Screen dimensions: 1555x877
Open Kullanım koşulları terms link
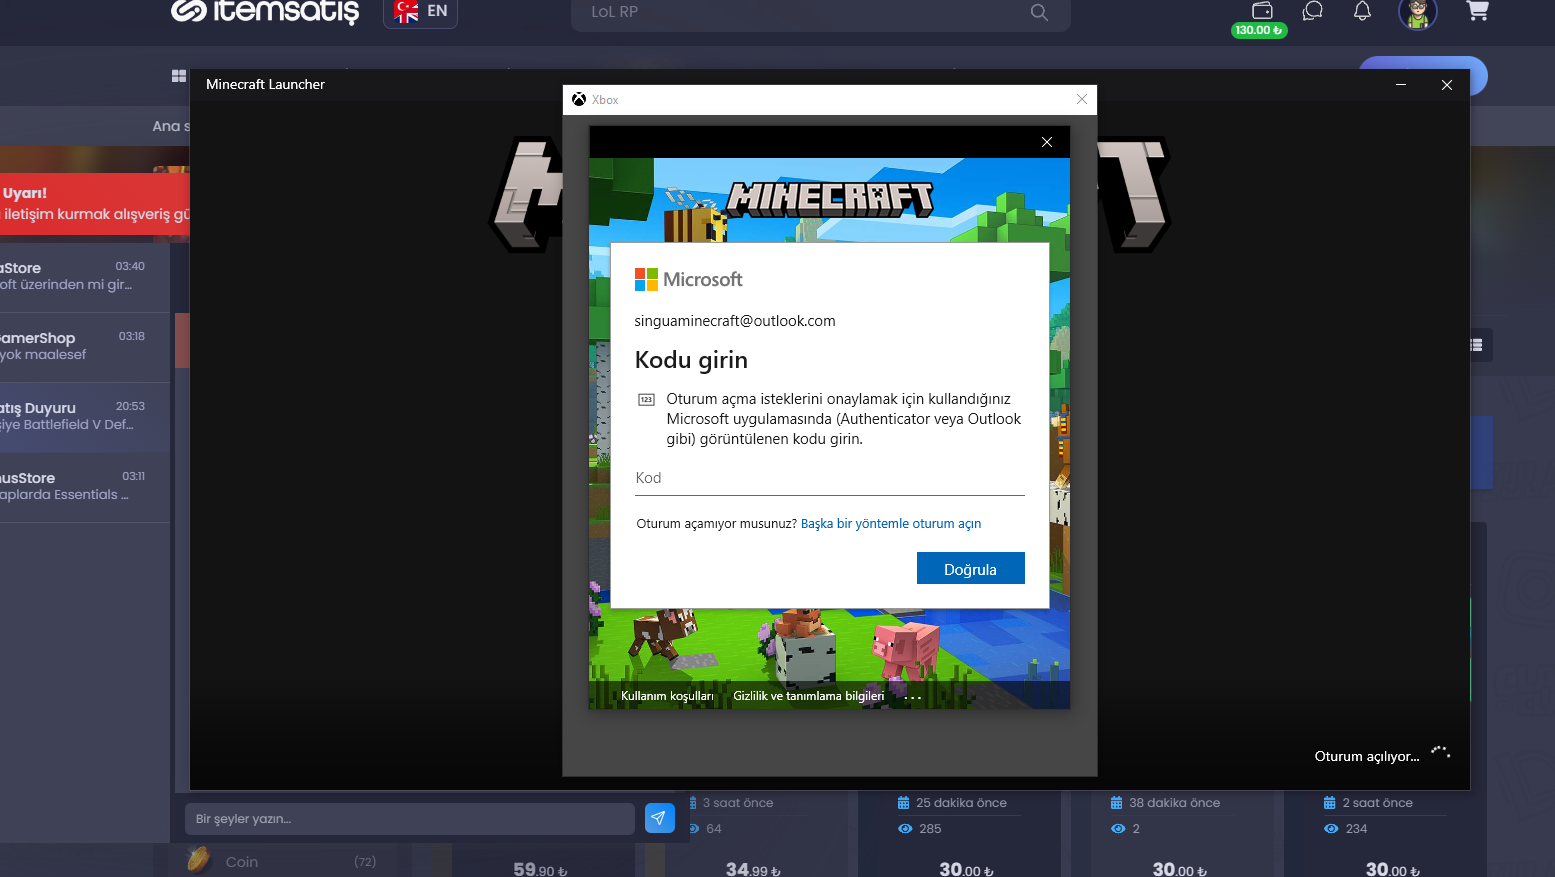[x=667, y=696]
